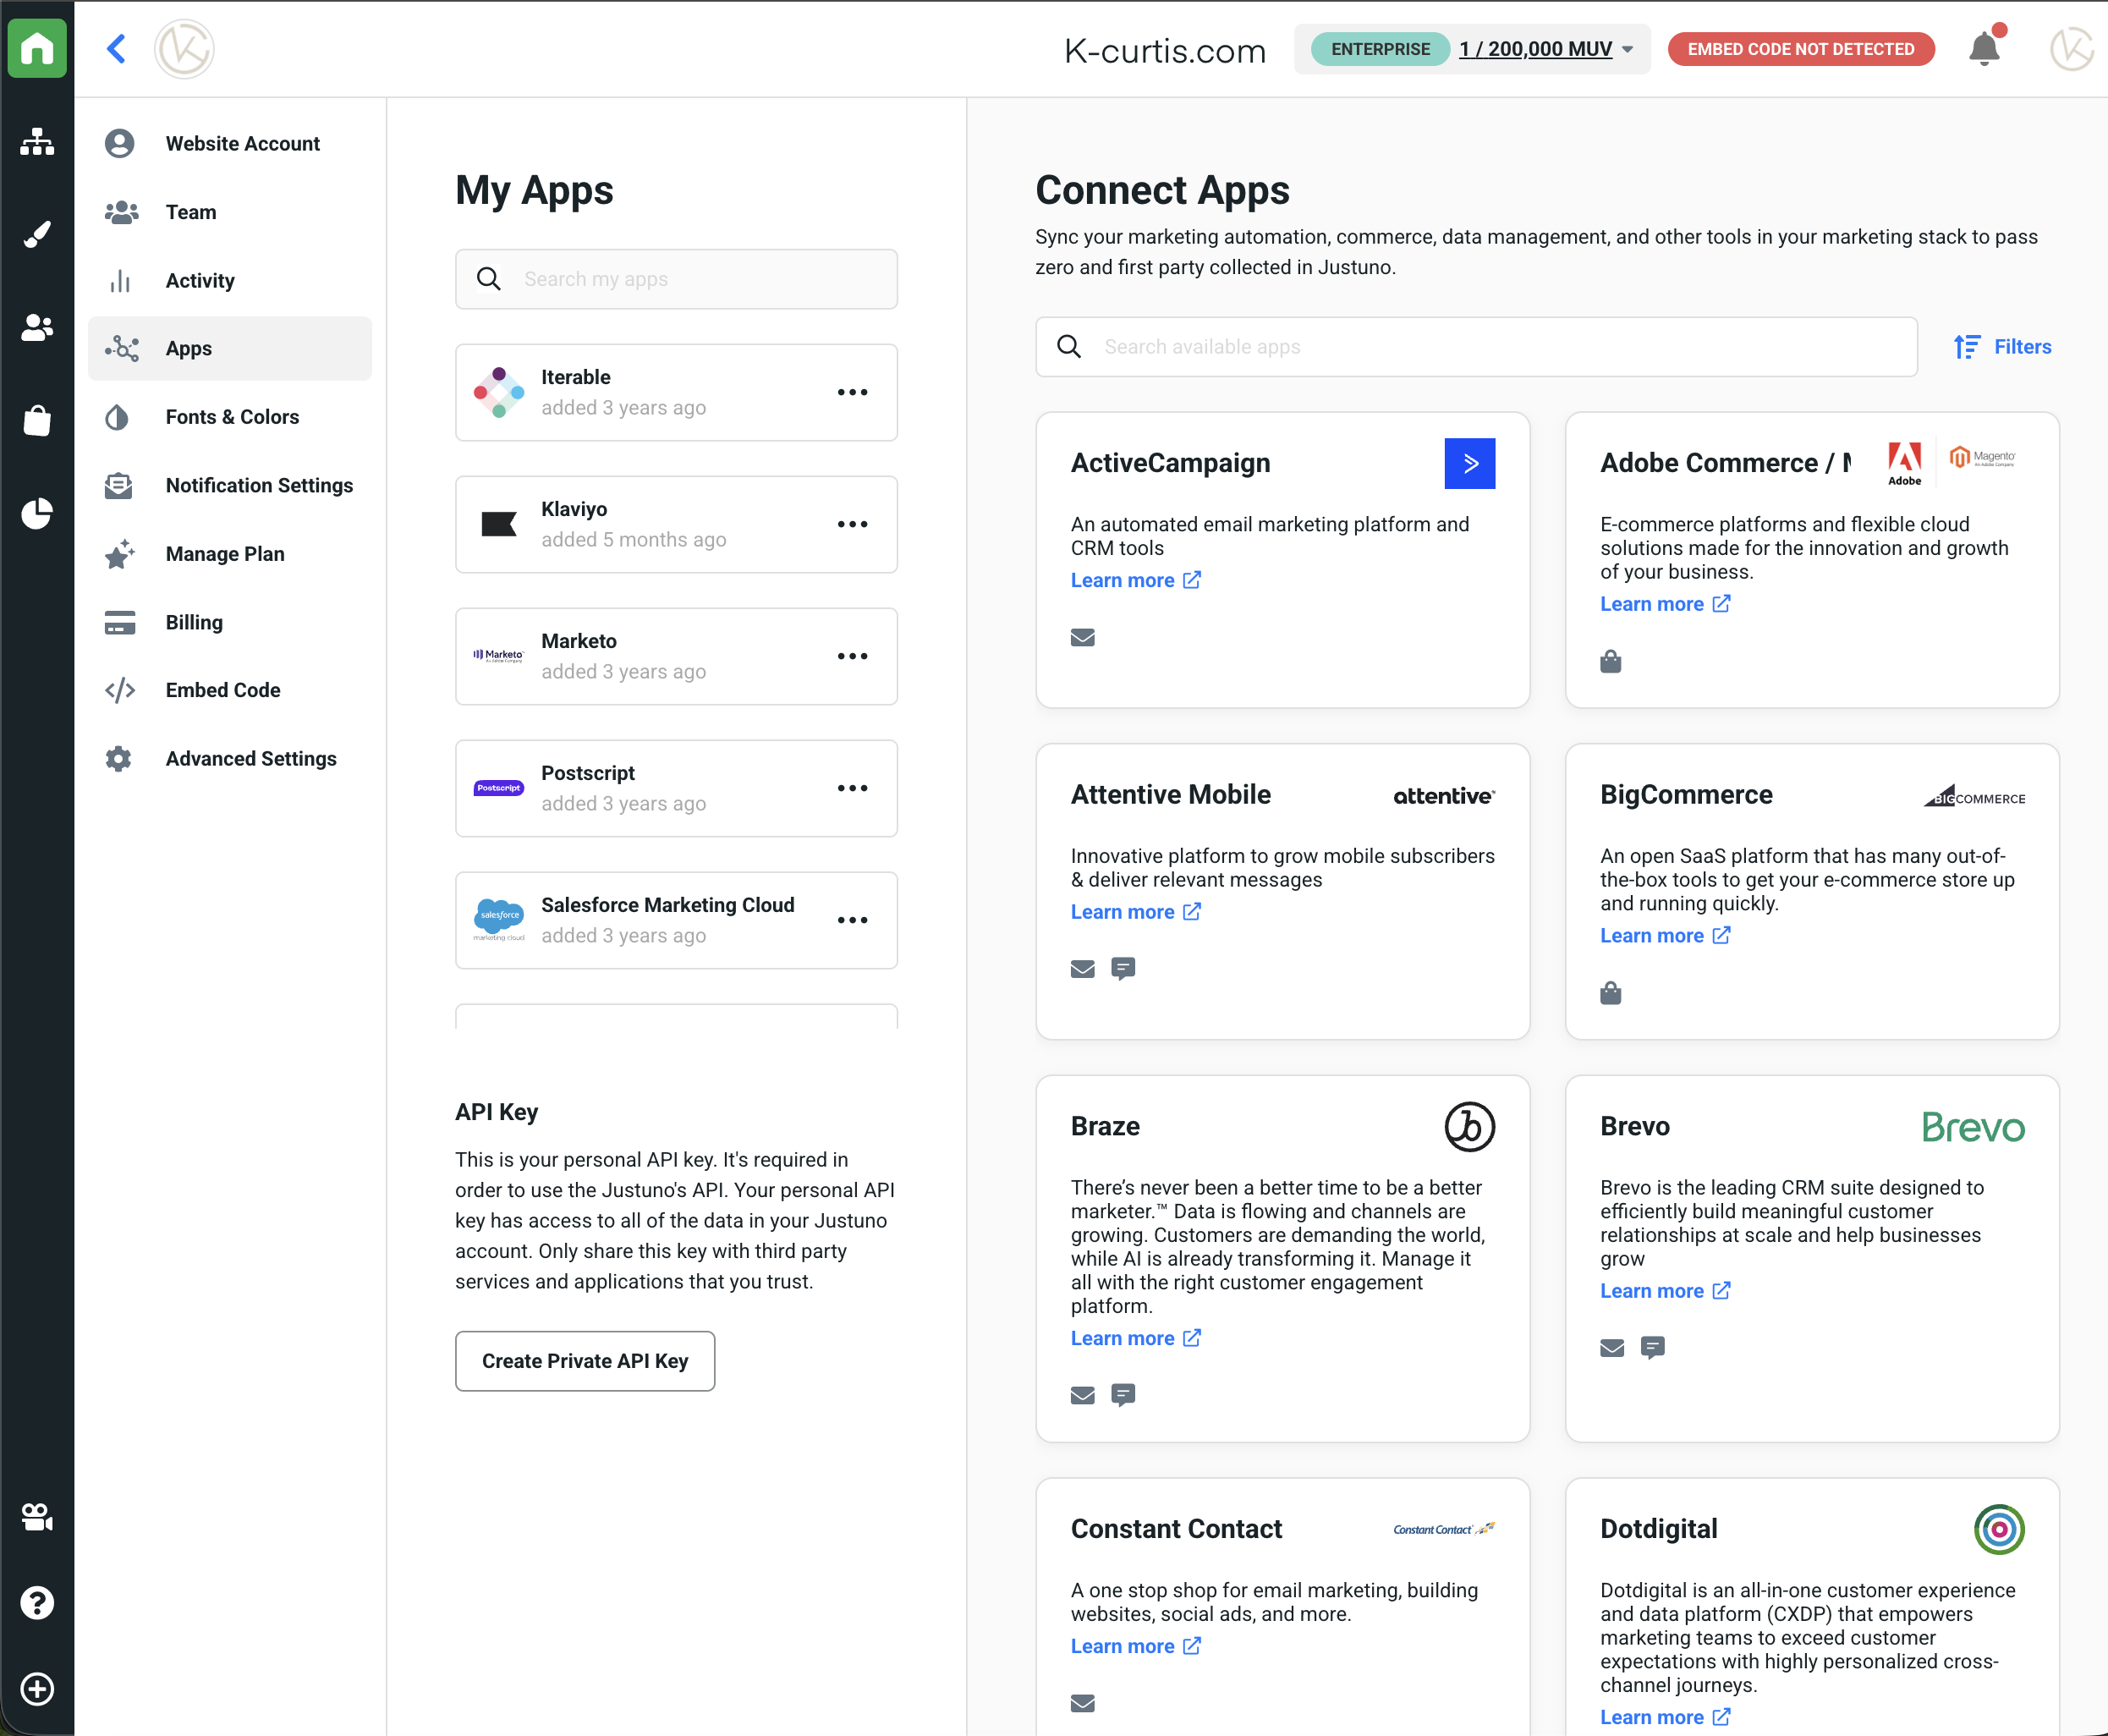Click the BigCommerce logo
This screenshot has height=1736, width=2108.
point(1974,796)
